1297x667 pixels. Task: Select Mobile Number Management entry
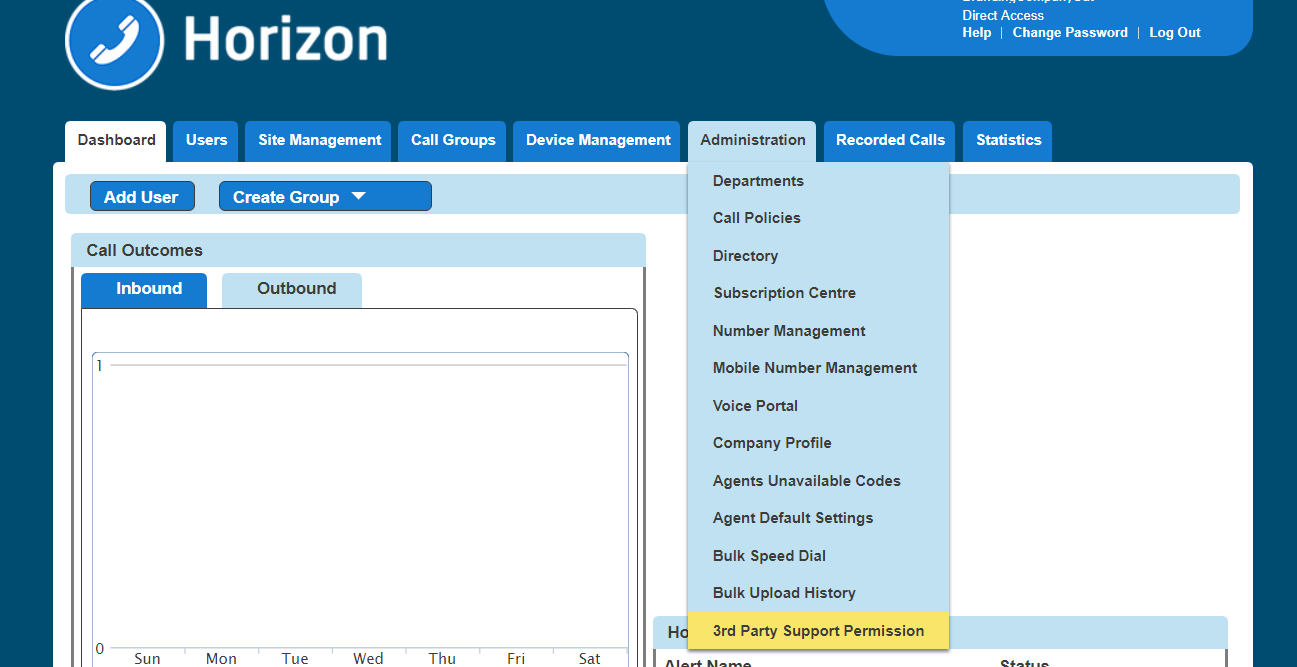click(818, 368)
